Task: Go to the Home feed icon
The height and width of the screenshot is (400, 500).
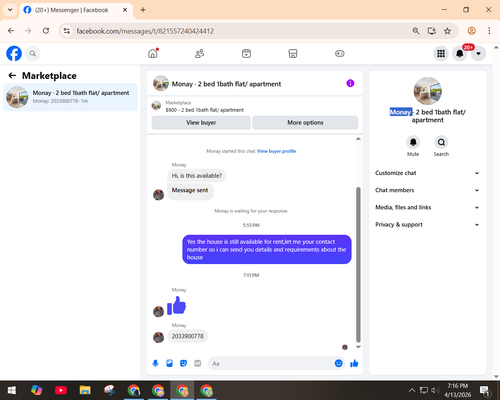Action: tap(153, 53)
